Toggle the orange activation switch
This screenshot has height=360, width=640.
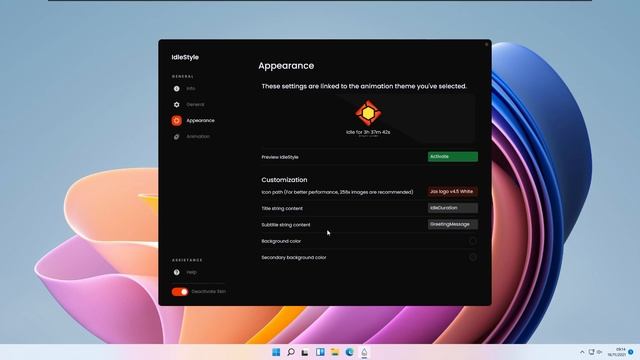click(x=180, y=291)
